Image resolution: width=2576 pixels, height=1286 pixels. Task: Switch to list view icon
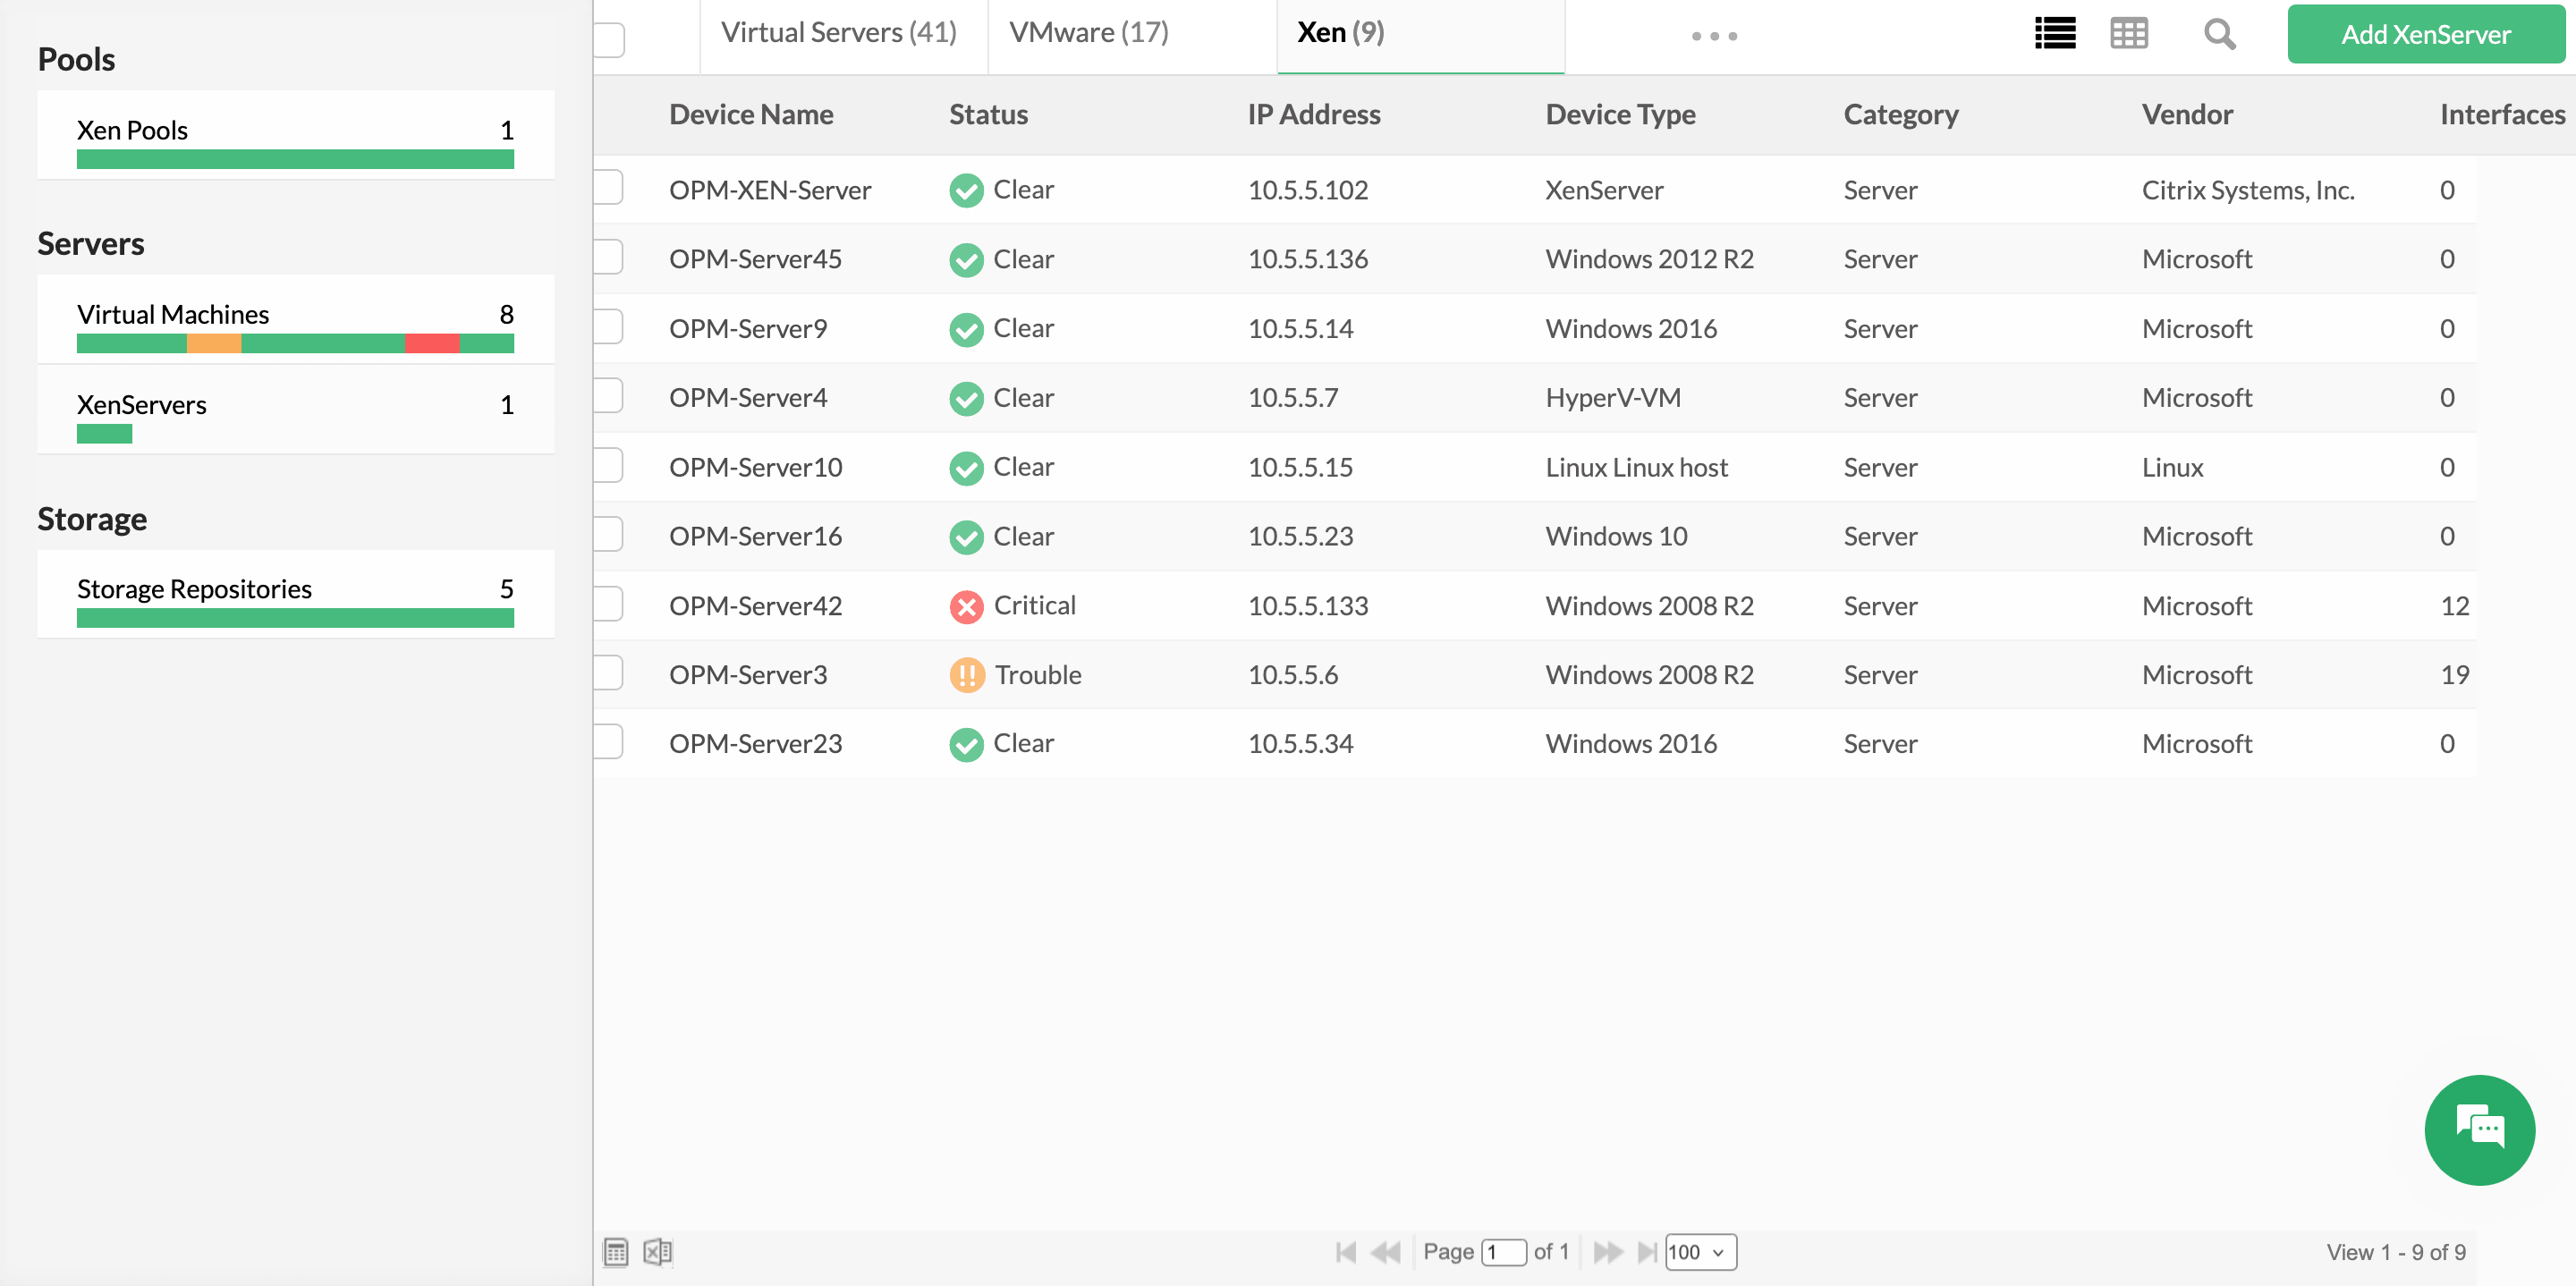point(2055,34)
